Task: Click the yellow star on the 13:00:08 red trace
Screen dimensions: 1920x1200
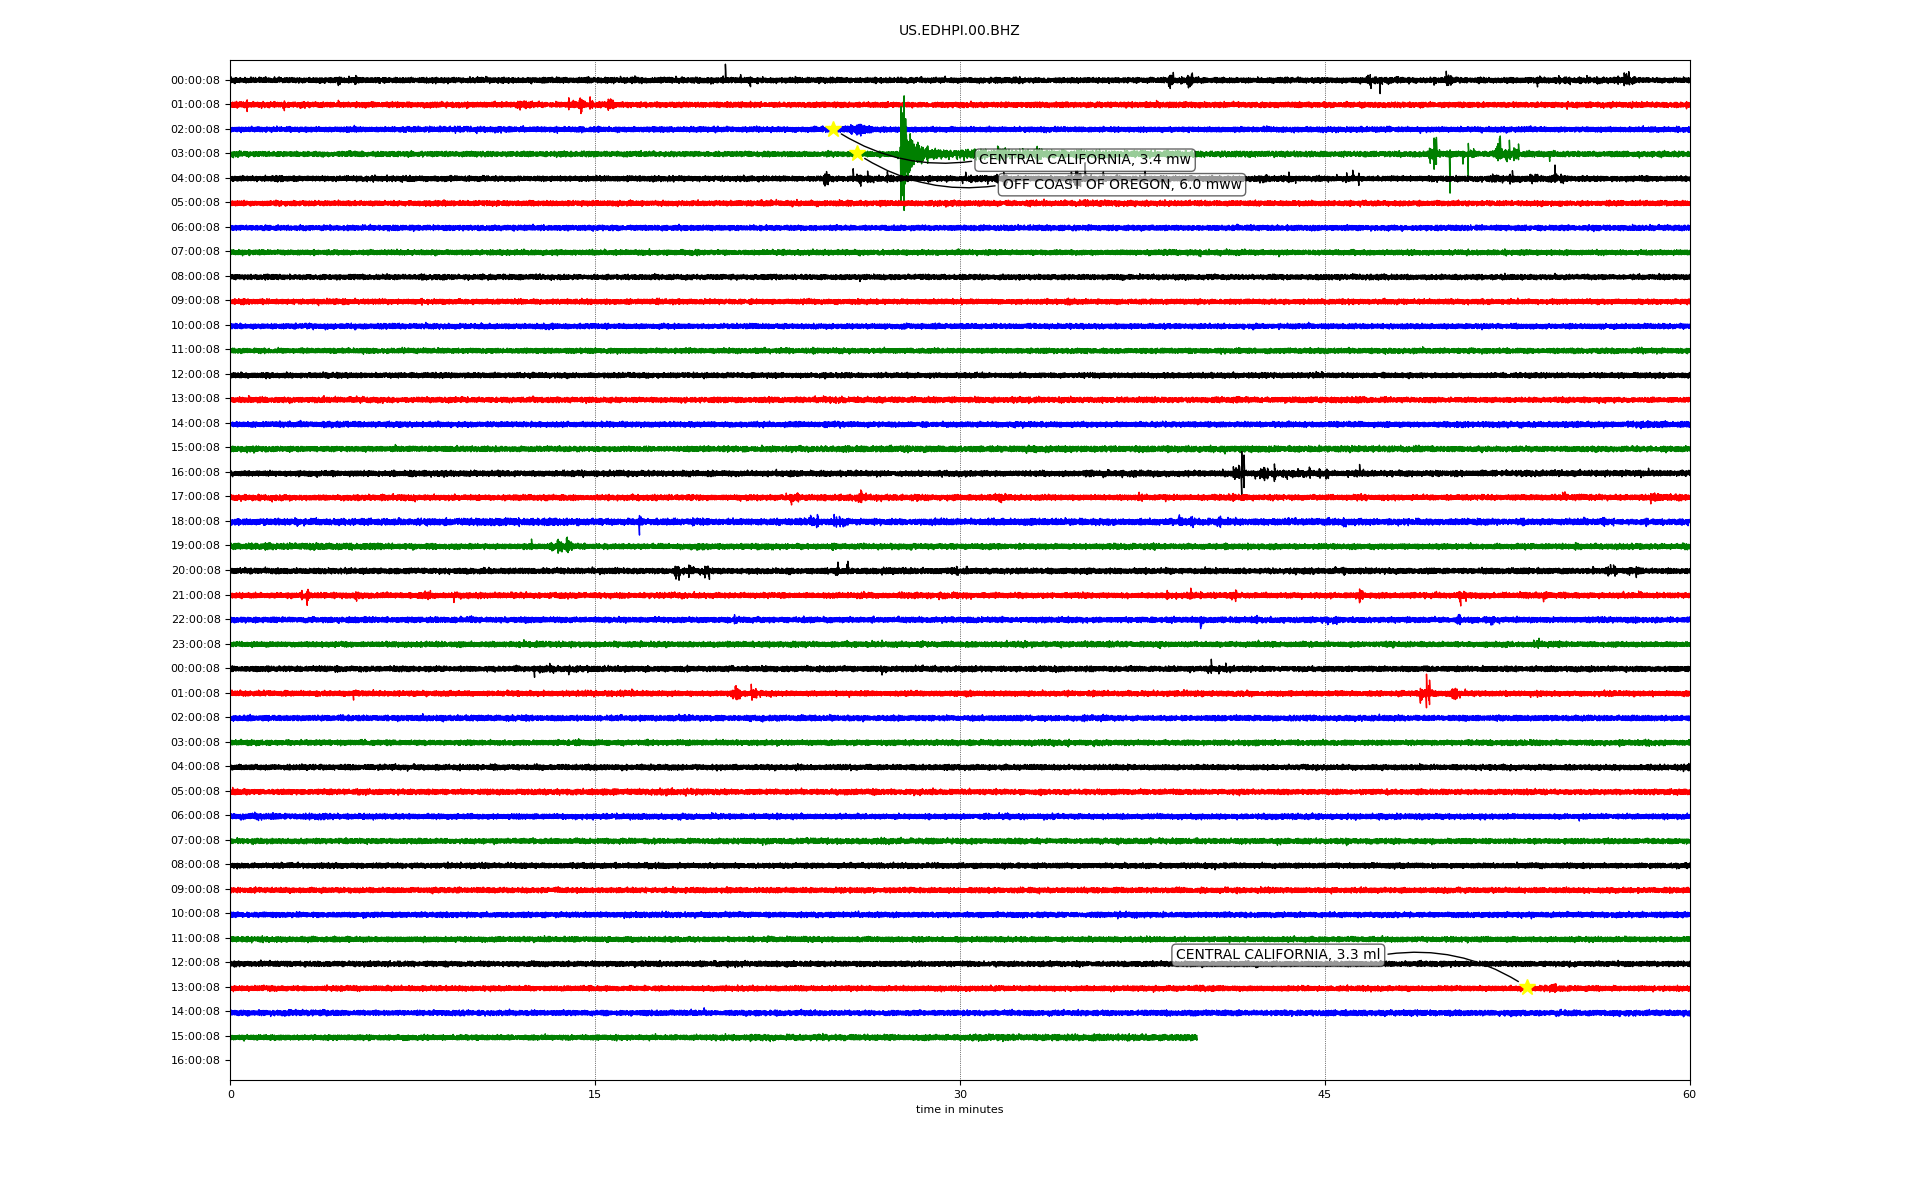Action: 1527,988
